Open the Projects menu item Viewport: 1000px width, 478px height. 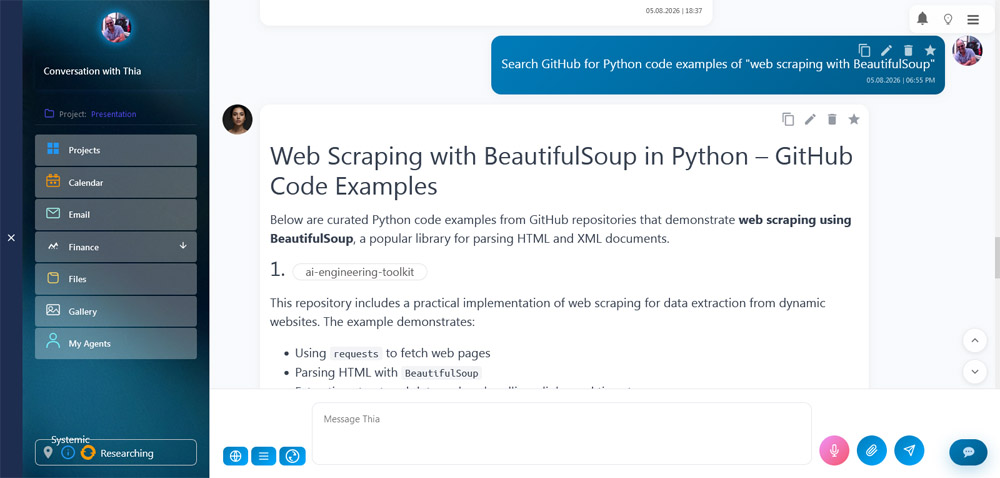click(x=115, y=150)
